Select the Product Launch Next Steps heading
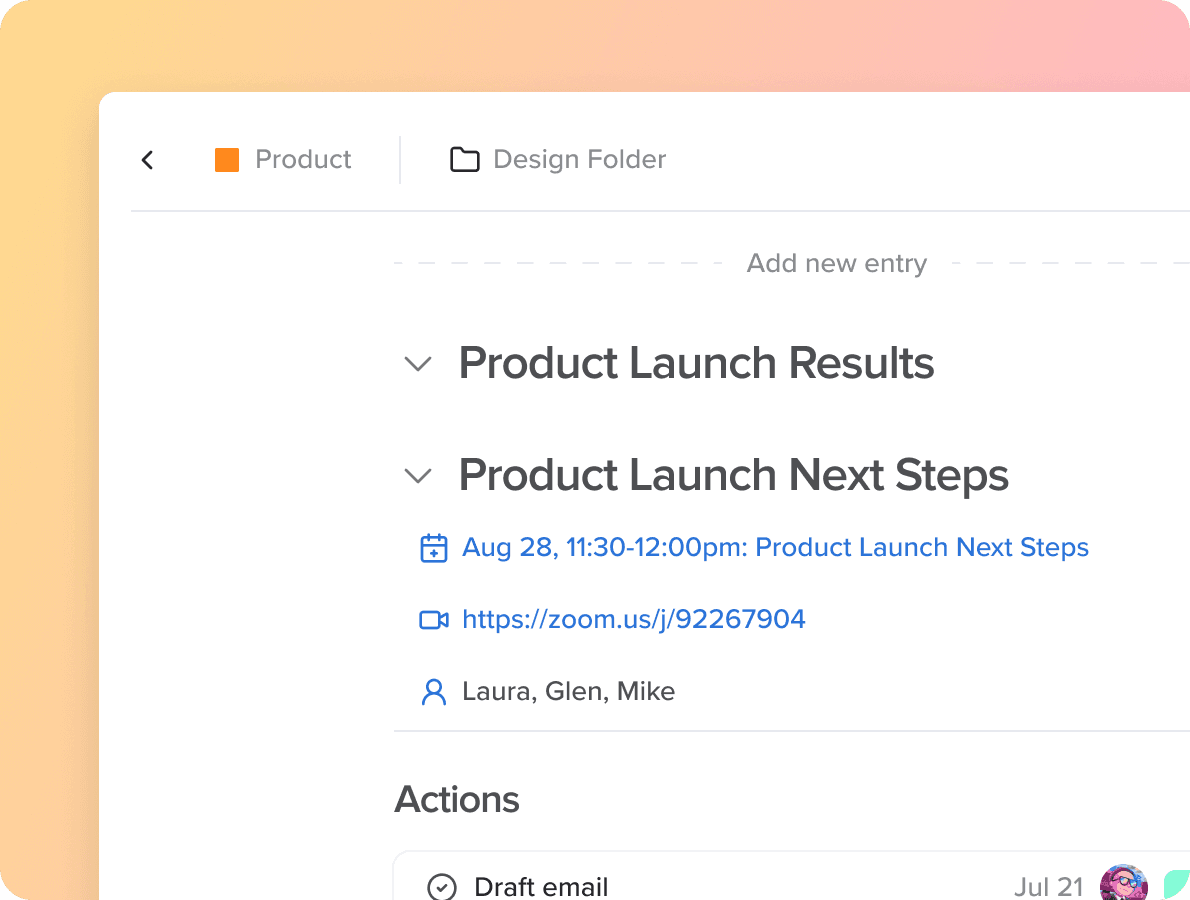 click(734, 476)
